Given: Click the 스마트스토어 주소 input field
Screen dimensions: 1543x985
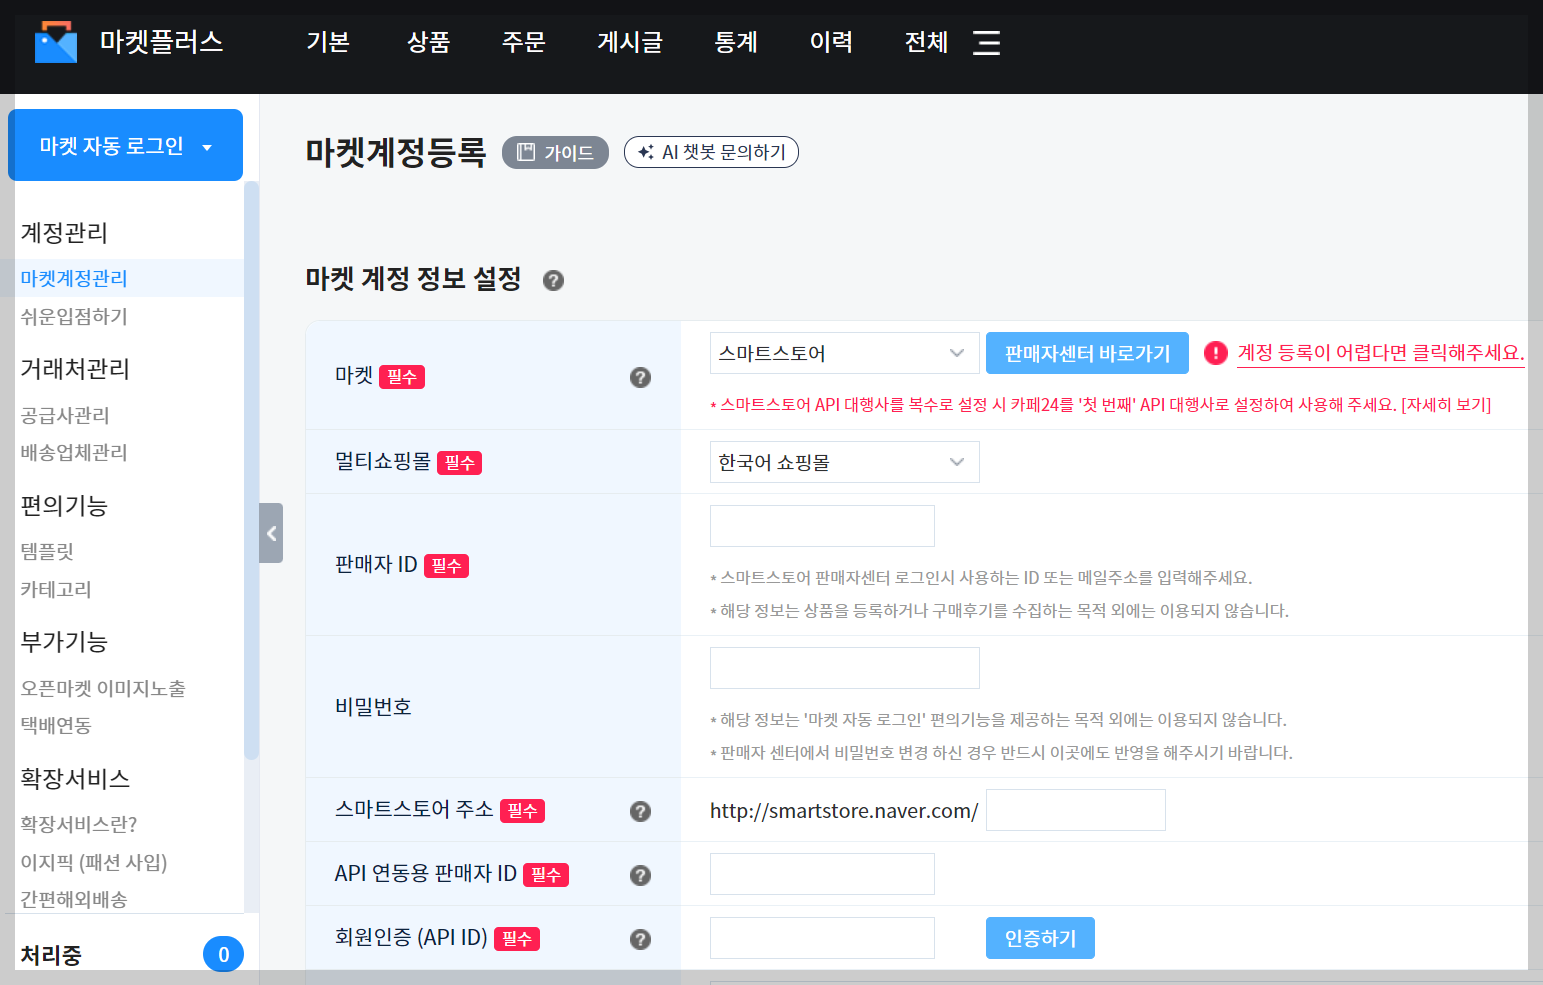Looking at the screenshot, I should (1076, 810).
